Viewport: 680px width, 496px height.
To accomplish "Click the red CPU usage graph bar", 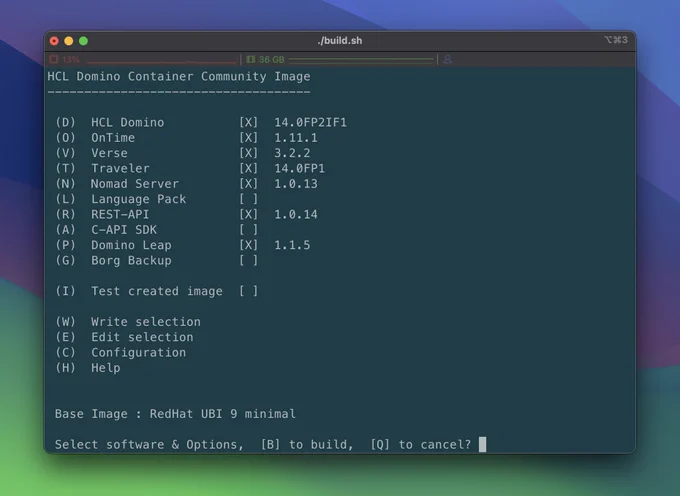I will coord(162,60).
